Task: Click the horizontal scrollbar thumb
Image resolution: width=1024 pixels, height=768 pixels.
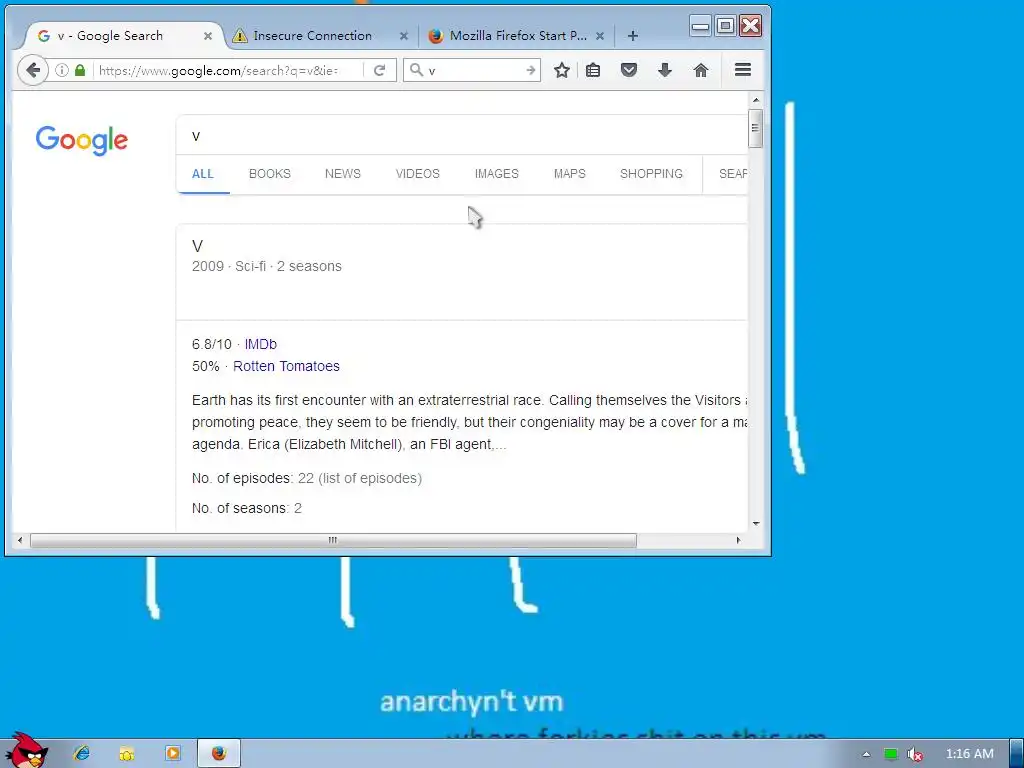Action: coord(333,540)
